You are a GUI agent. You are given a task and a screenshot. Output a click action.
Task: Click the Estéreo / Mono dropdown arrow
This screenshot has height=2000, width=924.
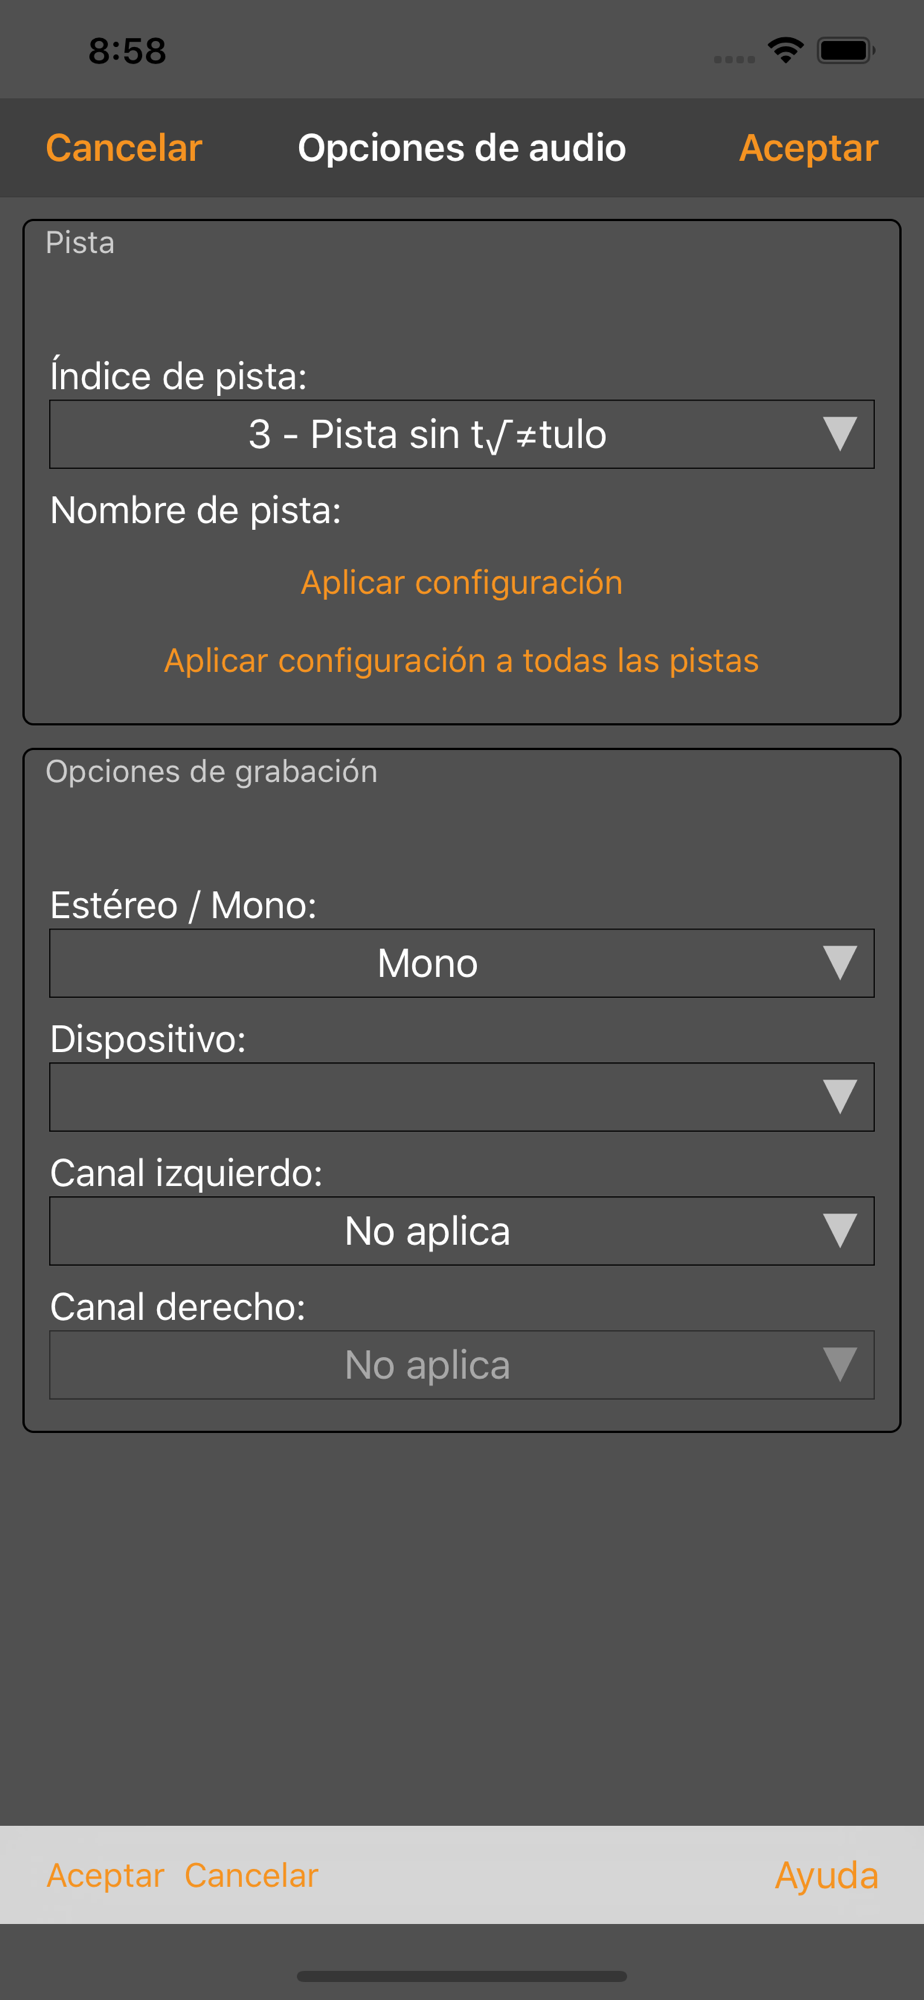(839, 963)
